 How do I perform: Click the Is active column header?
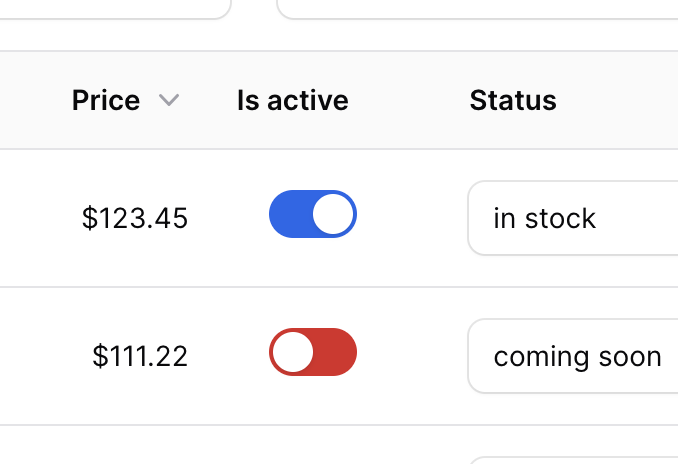pyautogui.click(x=292, y=100)
